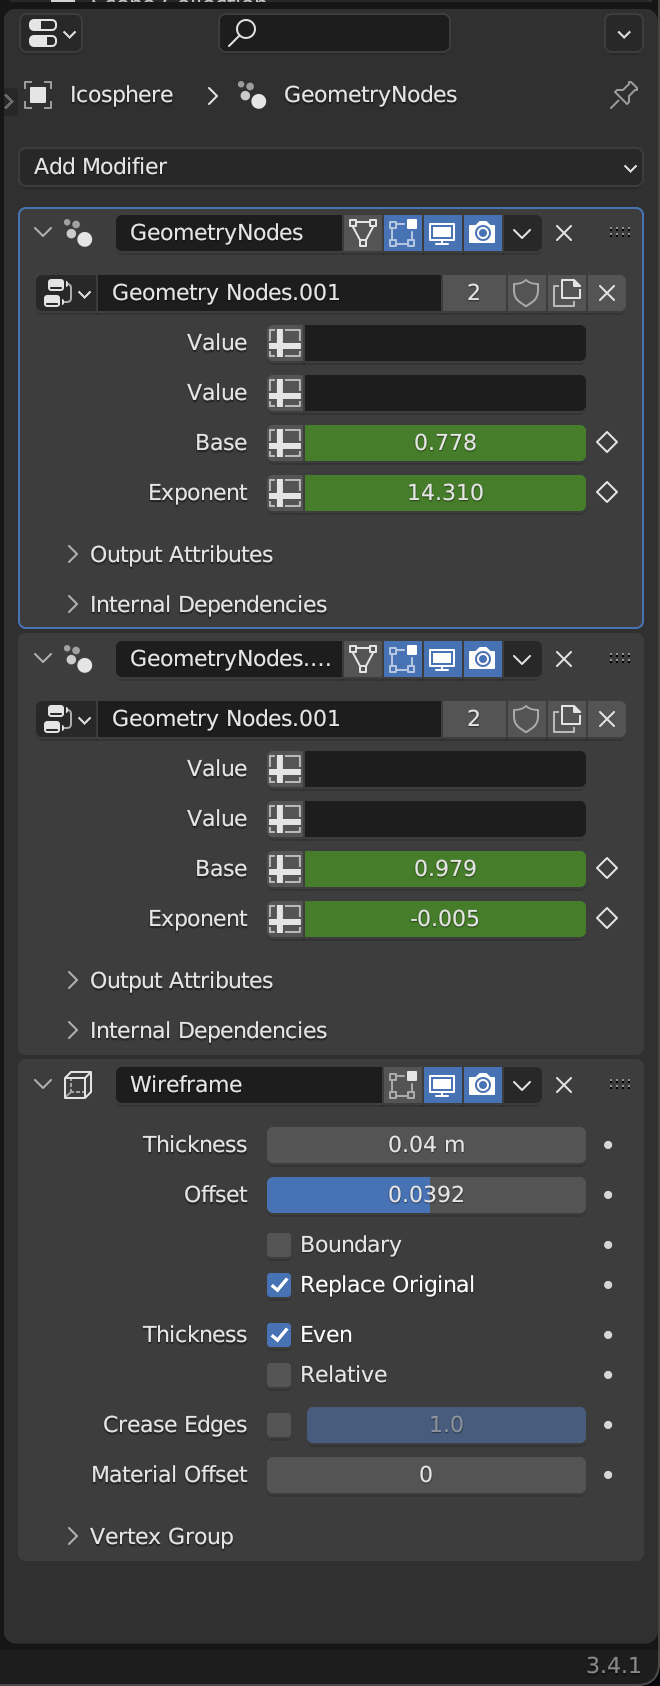Click the keyframe diamond beside Base 0.778

coord(607,443)
